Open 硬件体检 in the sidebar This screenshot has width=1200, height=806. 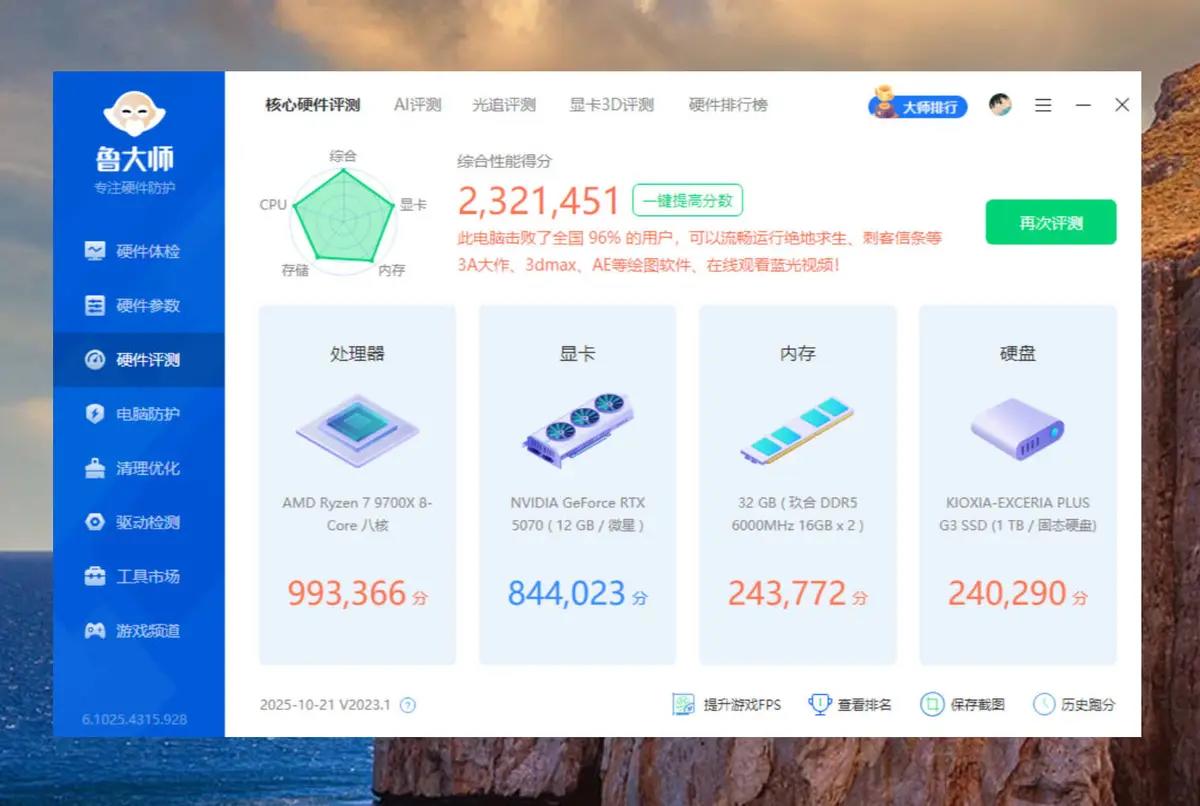(138, 251)
